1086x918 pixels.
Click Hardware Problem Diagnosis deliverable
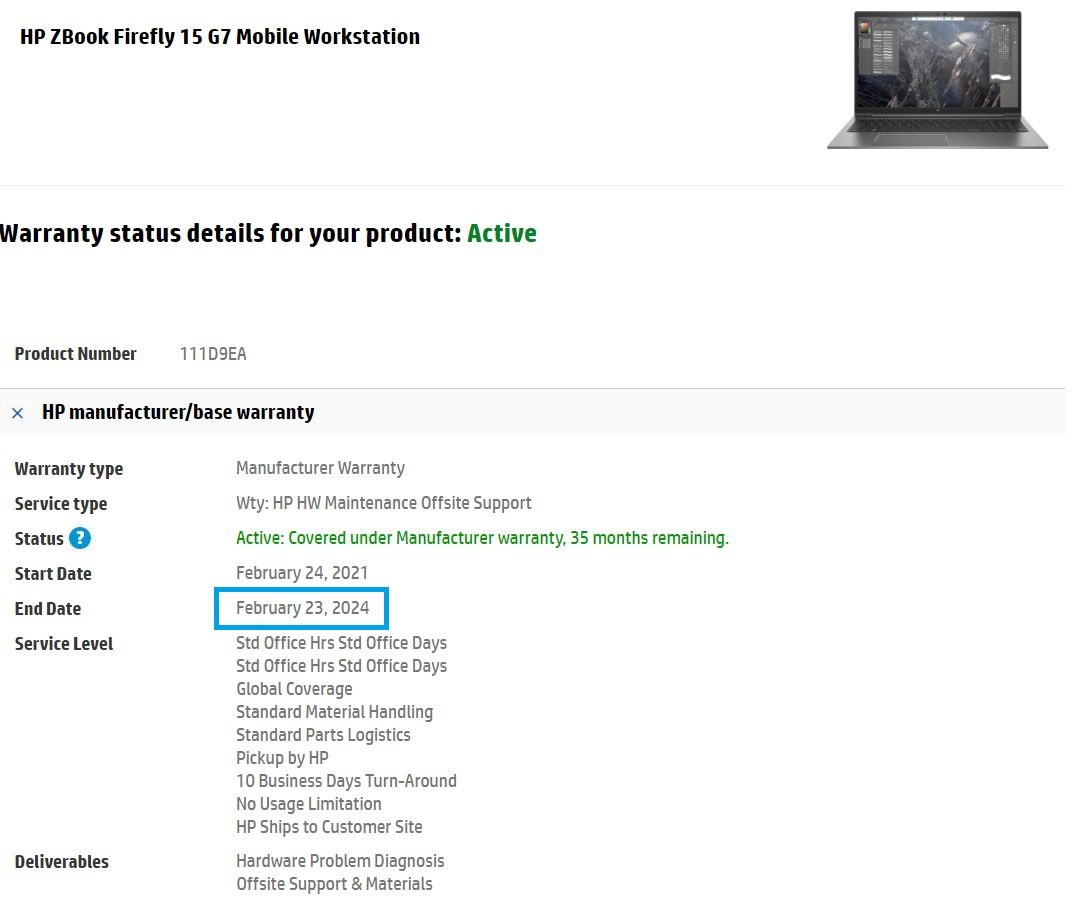pos(340,861)
